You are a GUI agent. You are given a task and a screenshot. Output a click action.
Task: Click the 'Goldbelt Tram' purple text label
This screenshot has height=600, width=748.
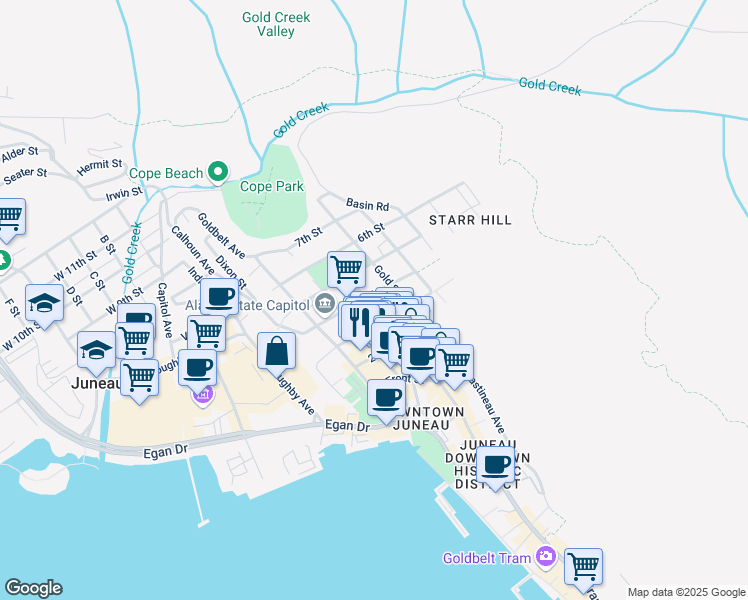point(487,558)
